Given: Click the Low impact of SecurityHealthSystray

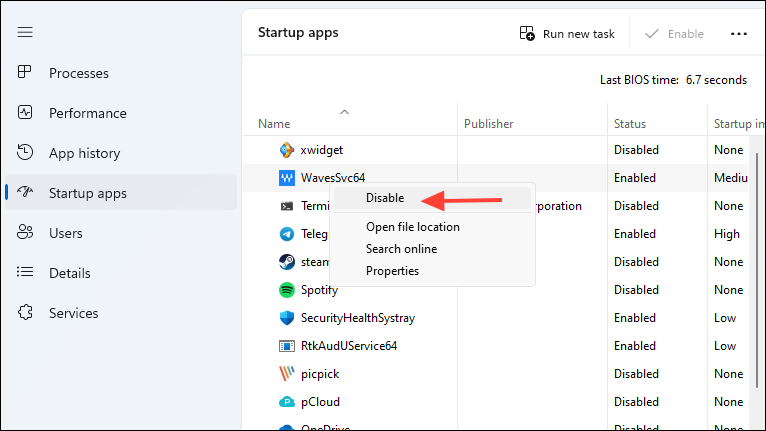Looking at the screenshot, I should click(x=724, y=318).
